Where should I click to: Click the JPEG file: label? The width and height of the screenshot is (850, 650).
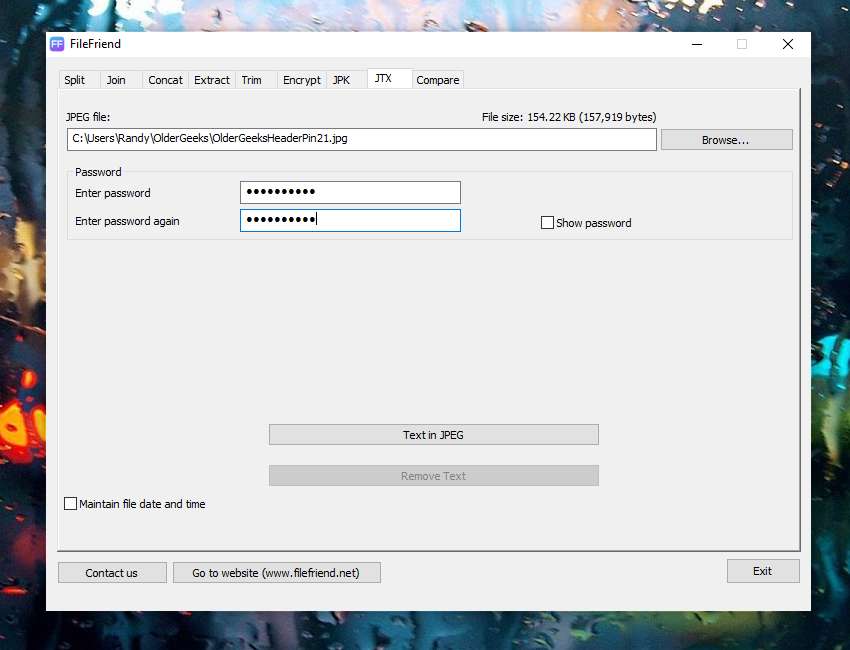click(x=88, y=117)
